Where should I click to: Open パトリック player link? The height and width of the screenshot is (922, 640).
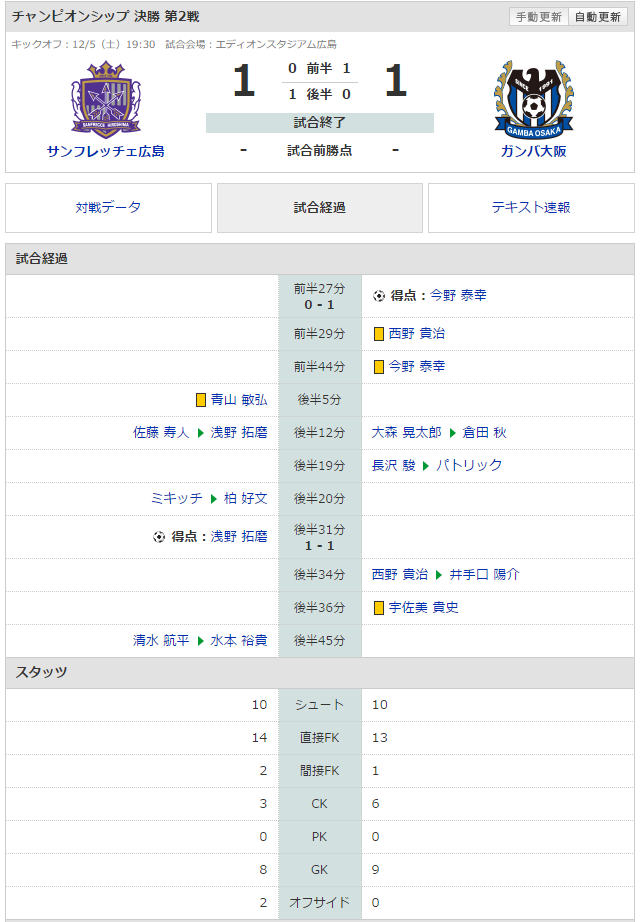(469, 465)
